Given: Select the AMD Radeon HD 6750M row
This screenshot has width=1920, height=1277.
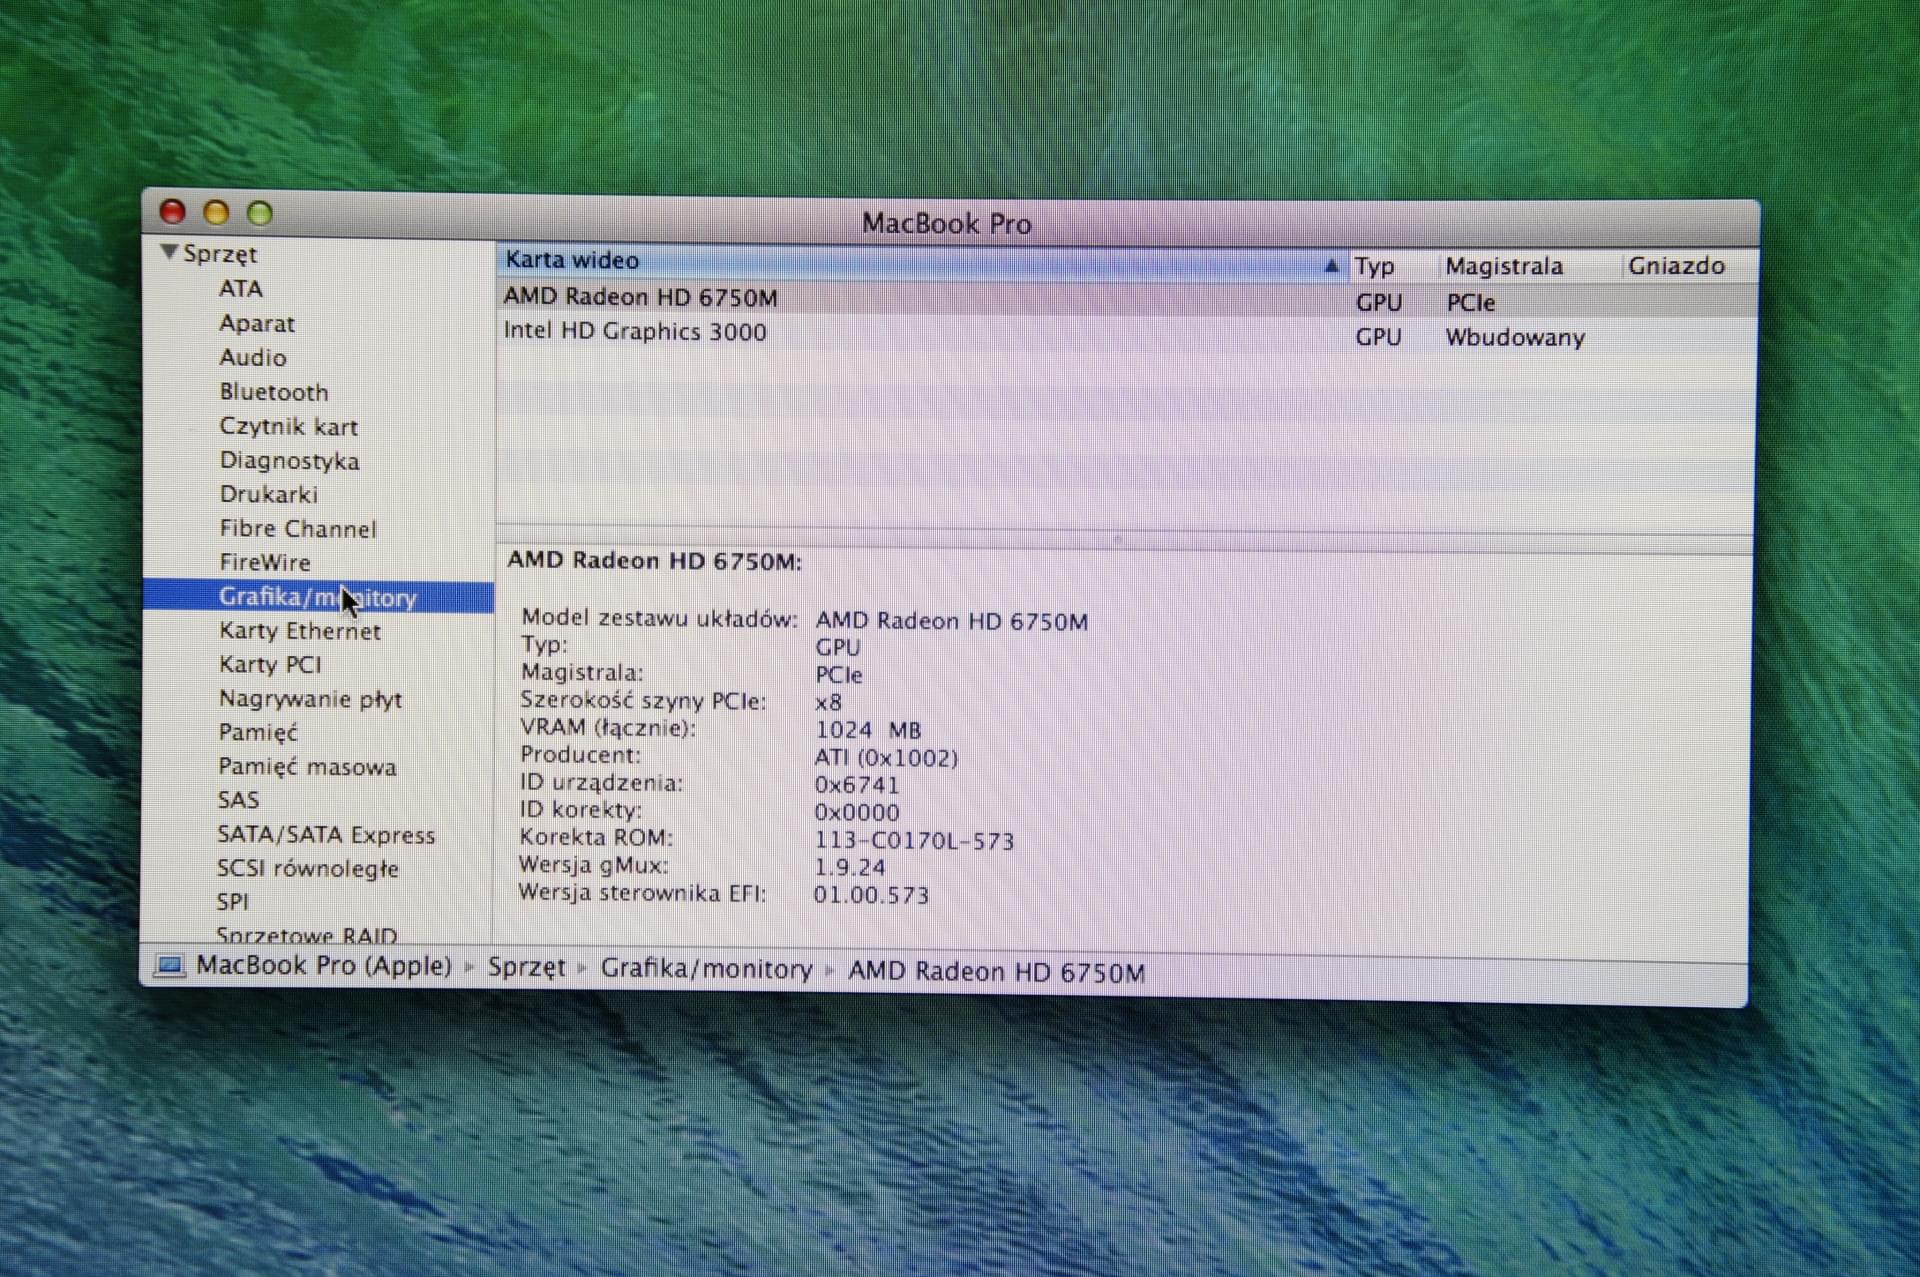Looking at the screenshot, I should (x=1126, y=299).
